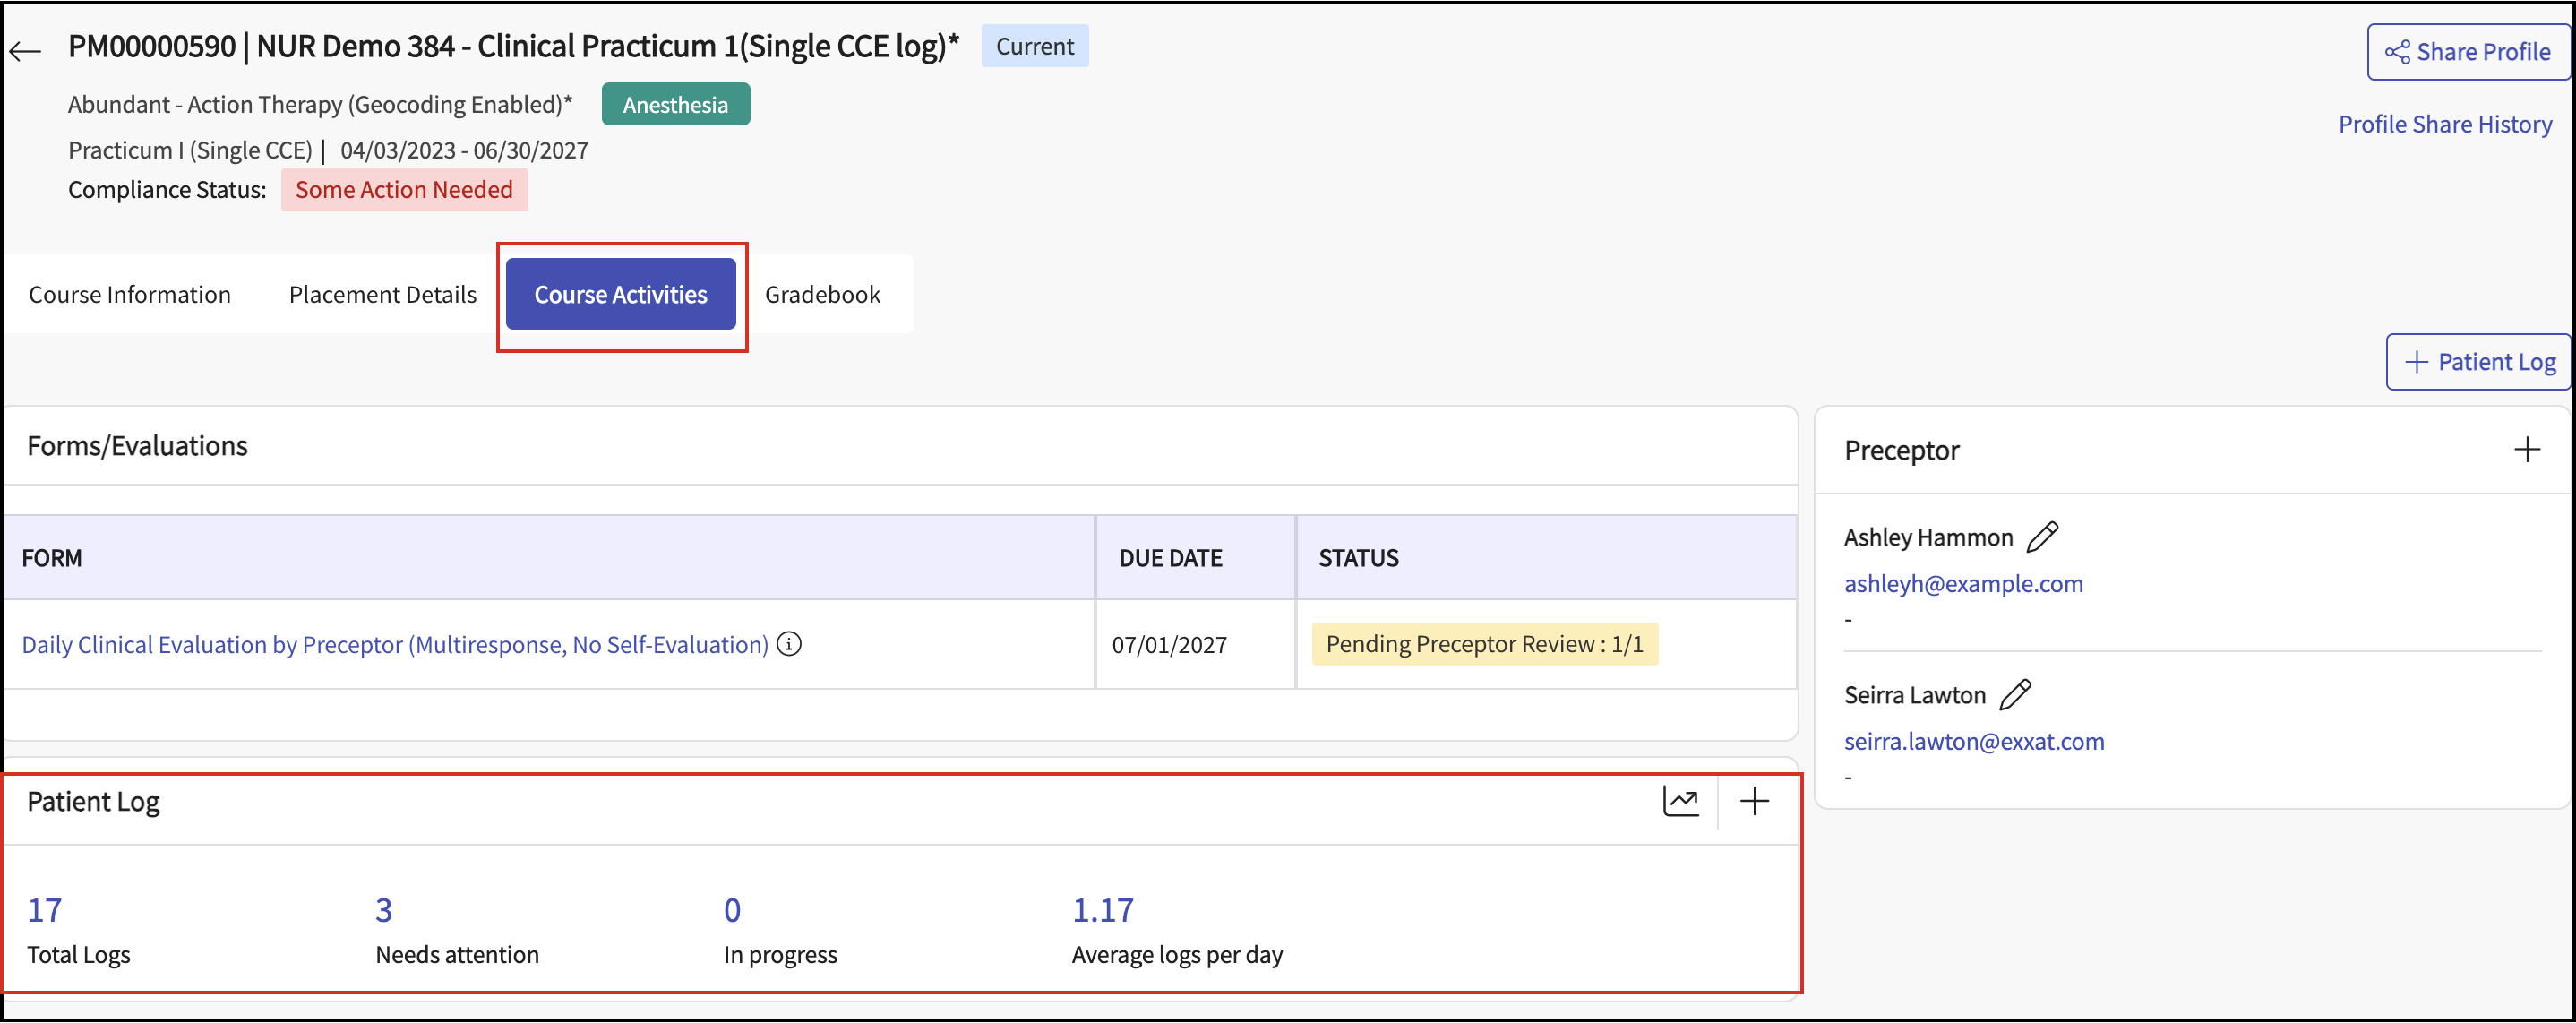
Task: Click the info icon beside Daily Clinical Evaluation
Action: pyautogui.click(x=789, y=644)
